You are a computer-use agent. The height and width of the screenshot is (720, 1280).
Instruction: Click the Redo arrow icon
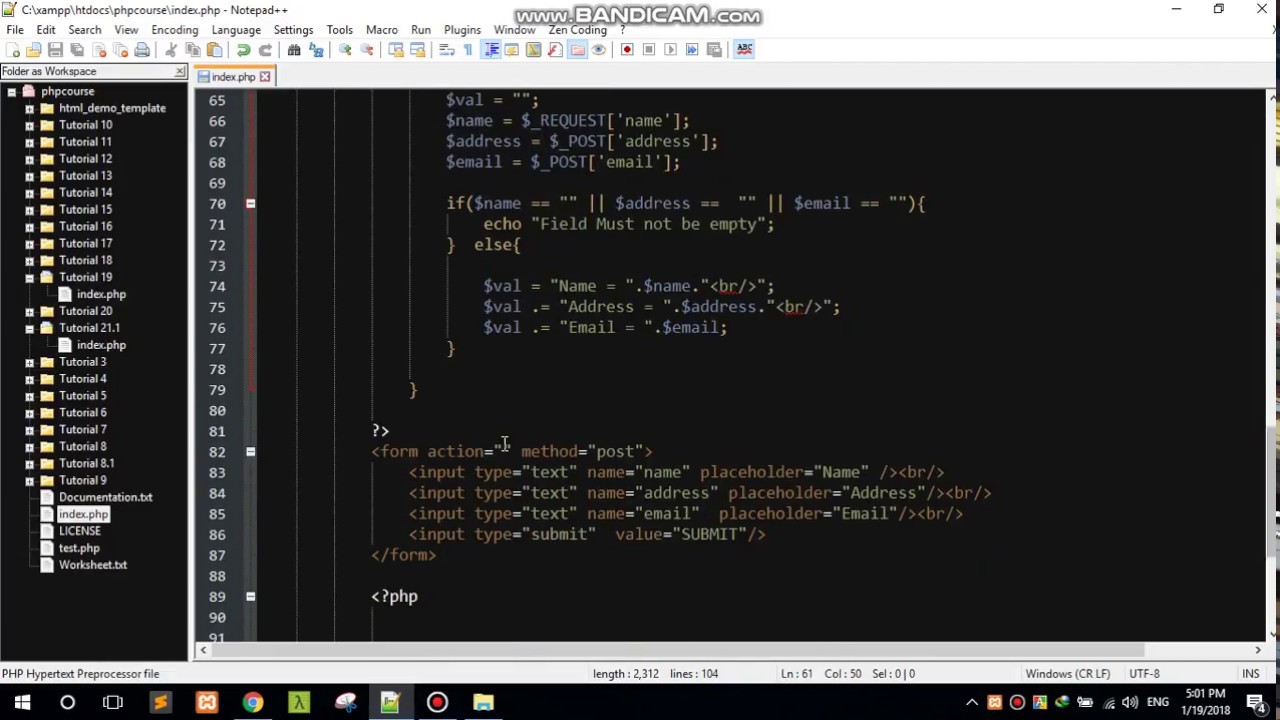point(265,50)
